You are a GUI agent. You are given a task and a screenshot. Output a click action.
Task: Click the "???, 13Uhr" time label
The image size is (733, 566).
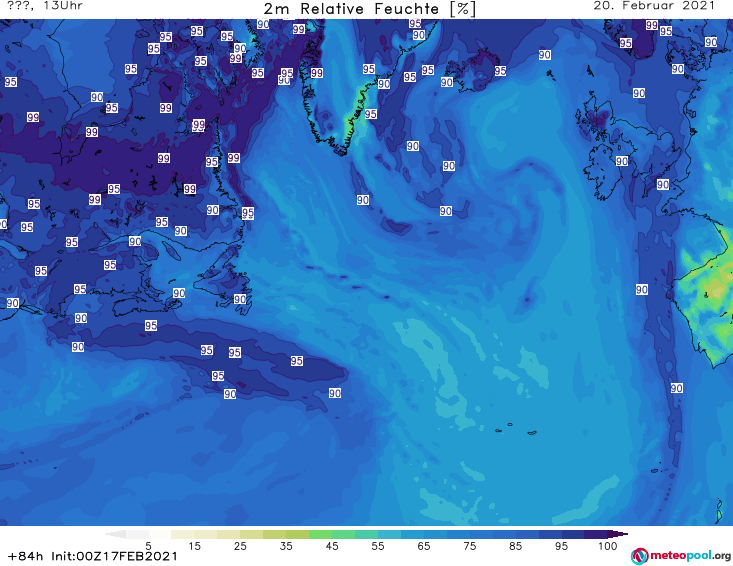[x=45, y=6]
